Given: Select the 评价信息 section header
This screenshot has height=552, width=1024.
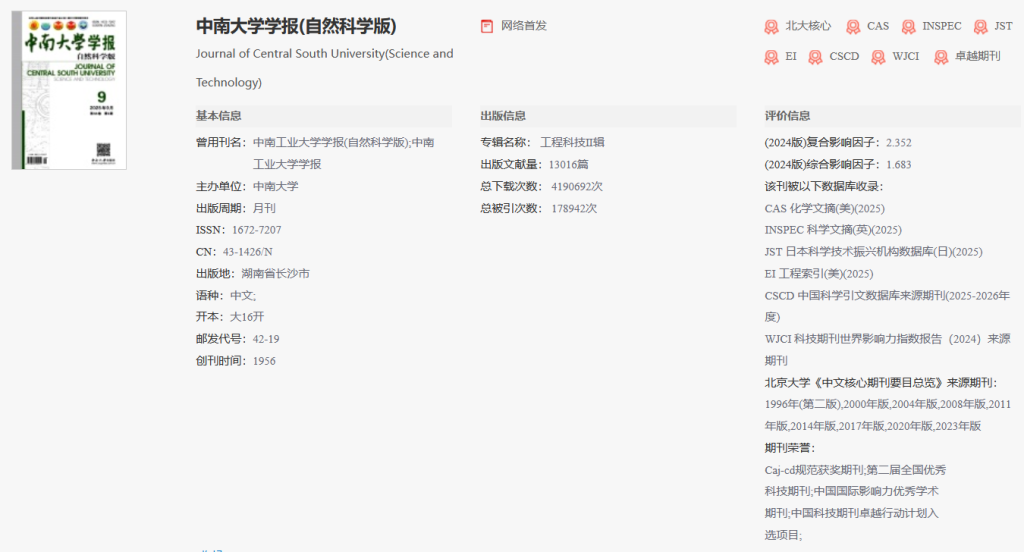Looking at the screenshot, I should (787, 116).
